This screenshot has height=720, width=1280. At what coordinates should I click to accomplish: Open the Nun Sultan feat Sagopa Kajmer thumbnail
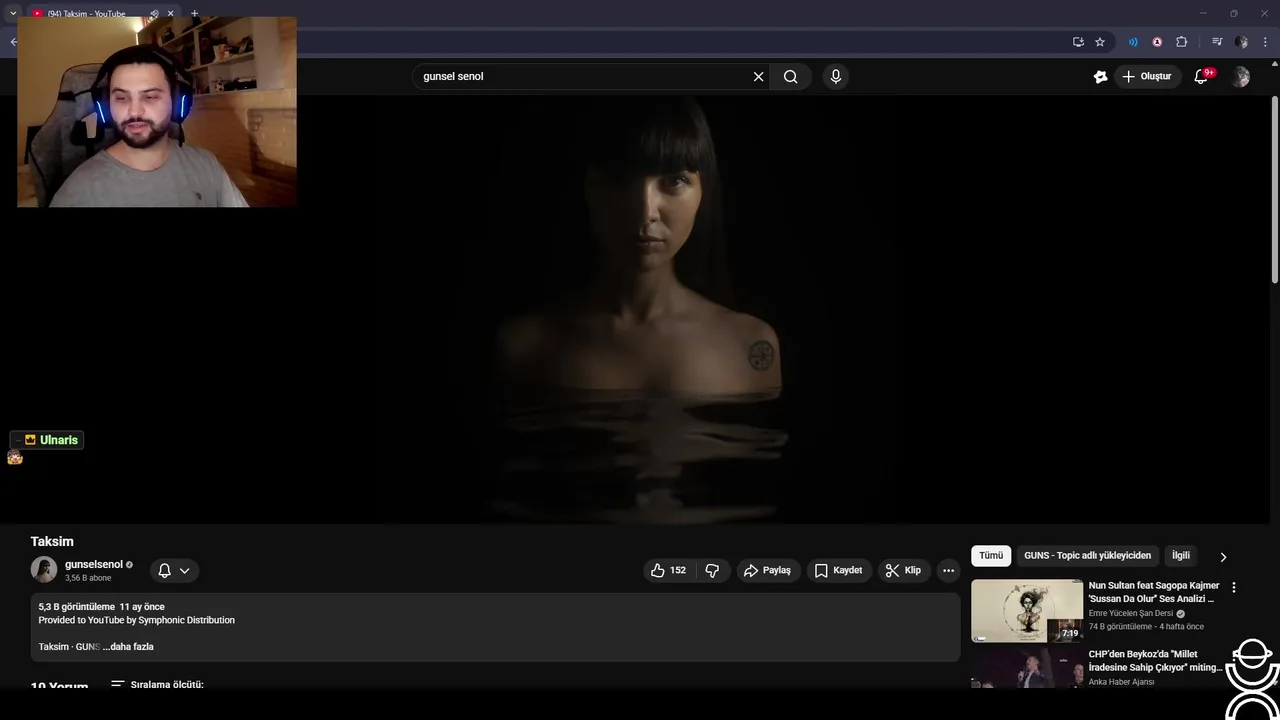coord(1027,610)
